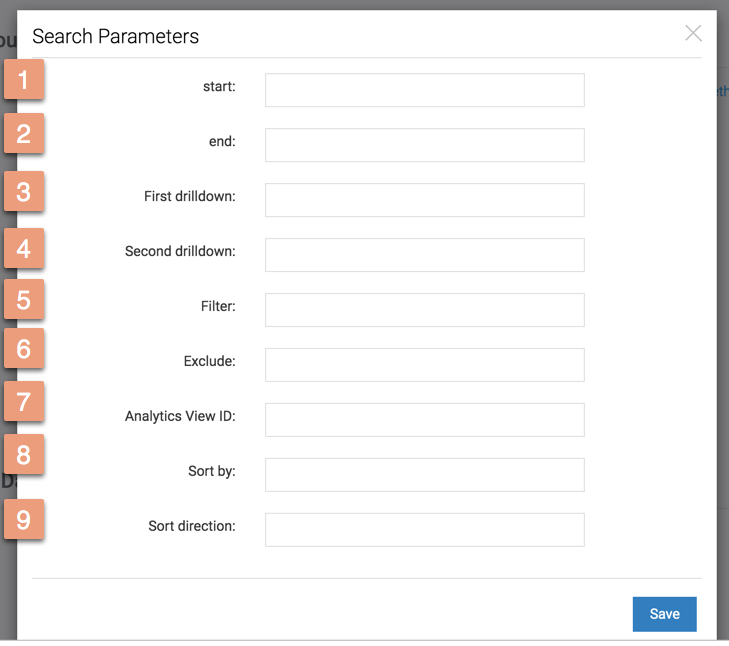Focus the Second drilldown text box
The width and height of the screenshot is (729, 646).
pos(424,255)
